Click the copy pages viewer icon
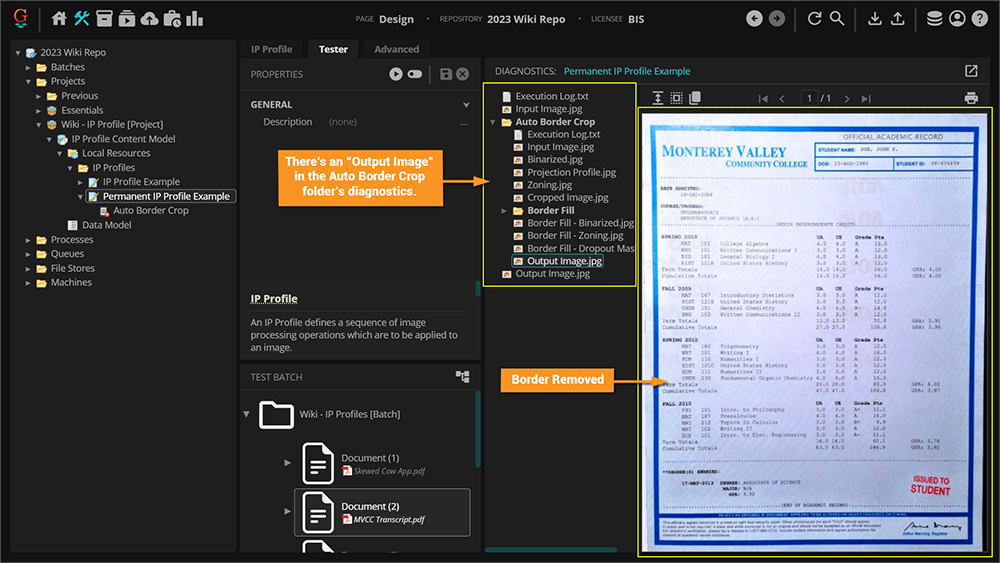The height and width of the screenshot is (563, 1000). click(x=695, y=98)
